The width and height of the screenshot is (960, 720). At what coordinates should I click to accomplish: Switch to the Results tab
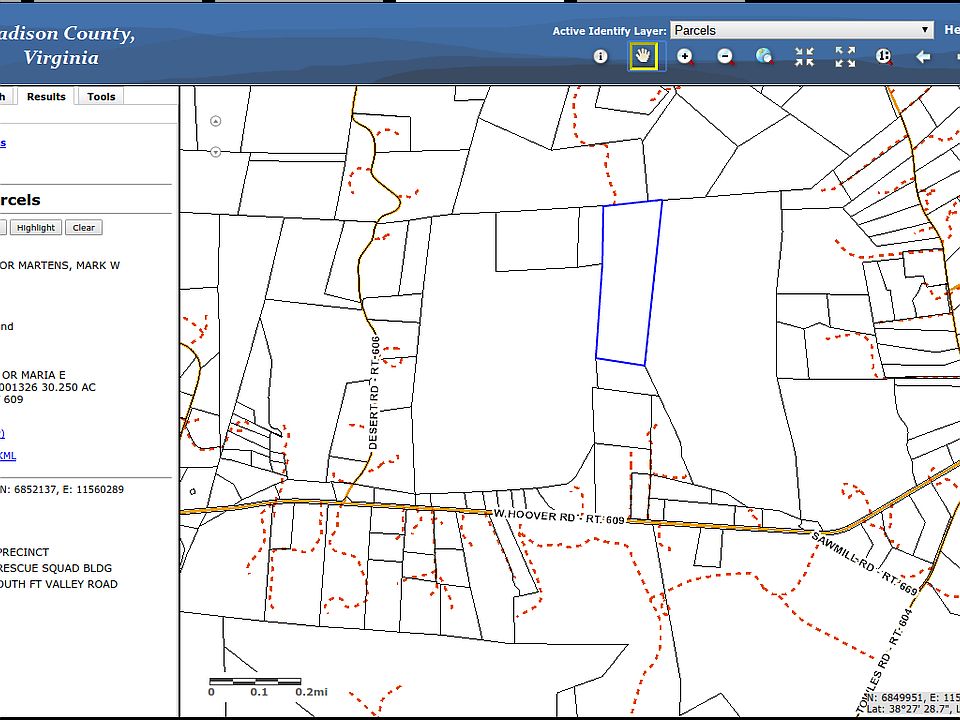(x=46, y=96)
